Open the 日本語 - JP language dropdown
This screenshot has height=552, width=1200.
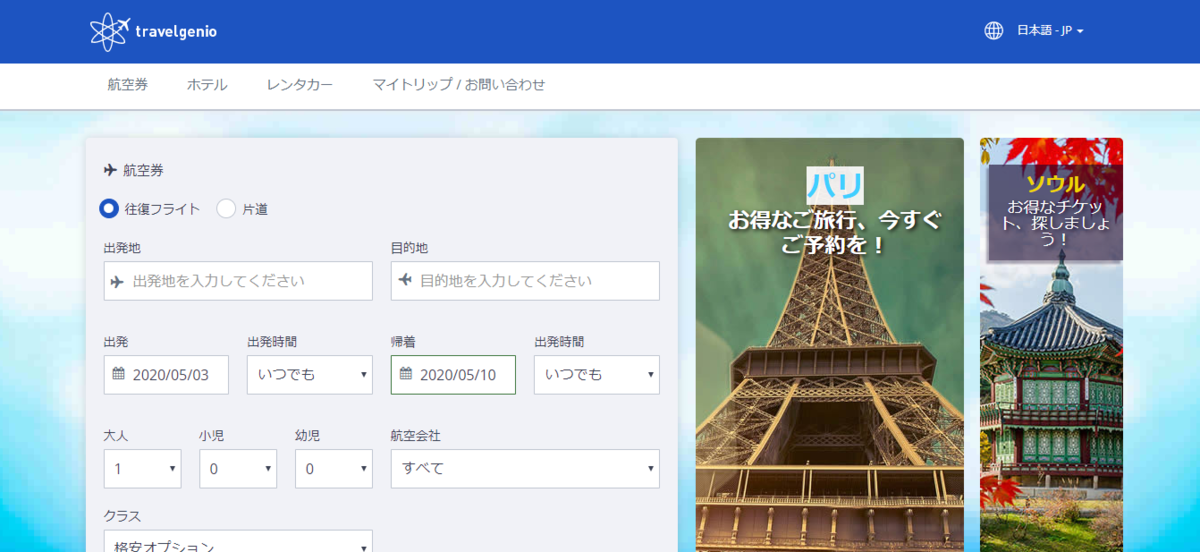(1050, 31)
